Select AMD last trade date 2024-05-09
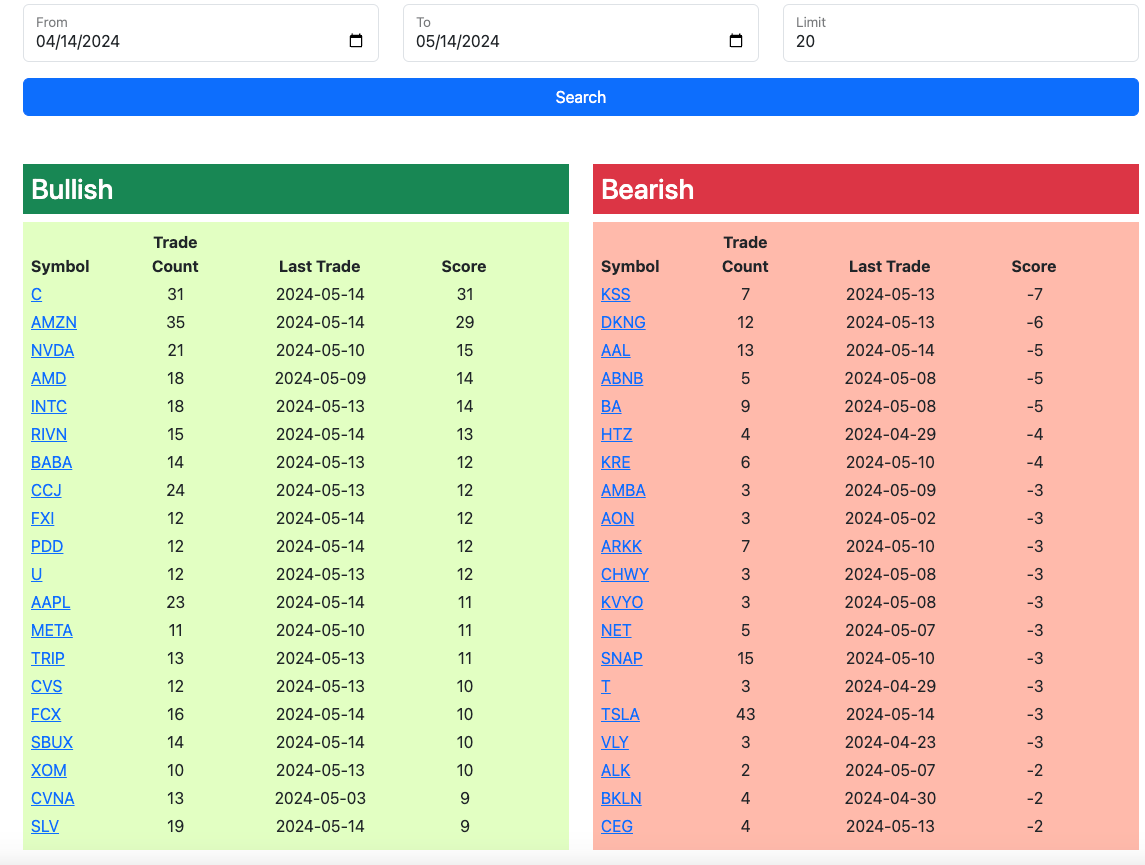Image resolution: width=1145 pixels, height=865 pixels. (321, 378)
